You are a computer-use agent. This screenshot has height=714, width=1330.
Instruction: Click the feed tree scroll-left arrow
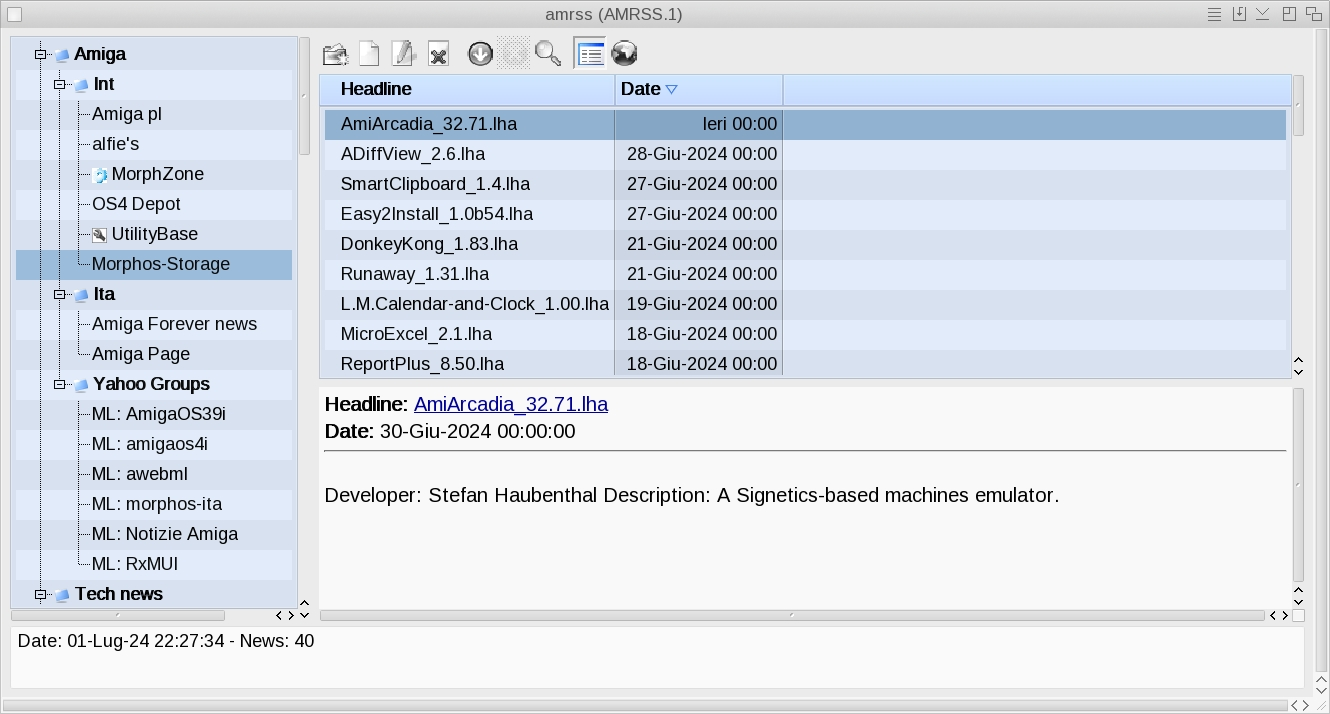[x=280, y=615]
